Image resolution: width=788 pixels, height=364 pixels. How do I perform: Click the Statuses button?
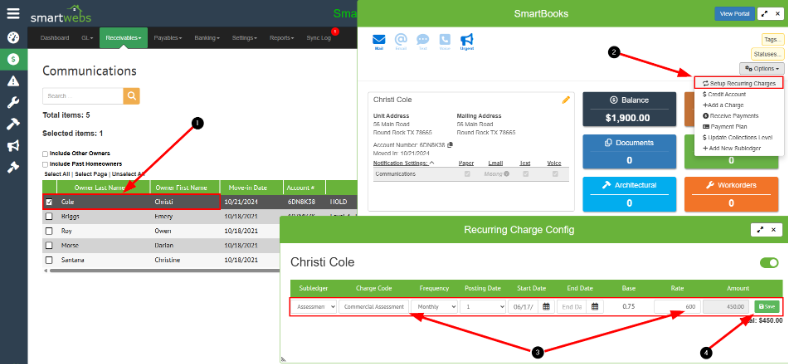767,54
